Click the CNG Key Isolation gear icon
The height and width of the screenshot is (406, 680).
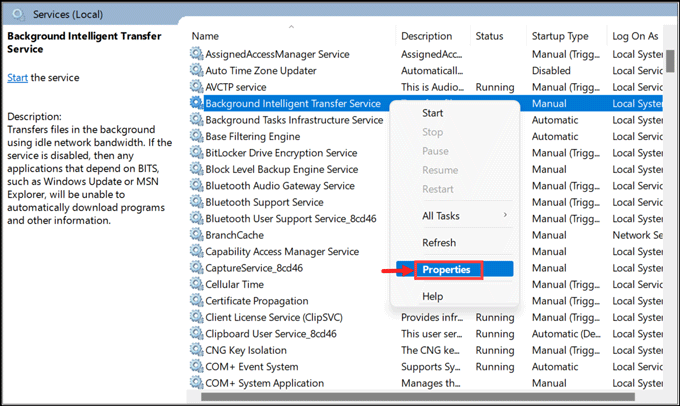[x=196, y=350]
